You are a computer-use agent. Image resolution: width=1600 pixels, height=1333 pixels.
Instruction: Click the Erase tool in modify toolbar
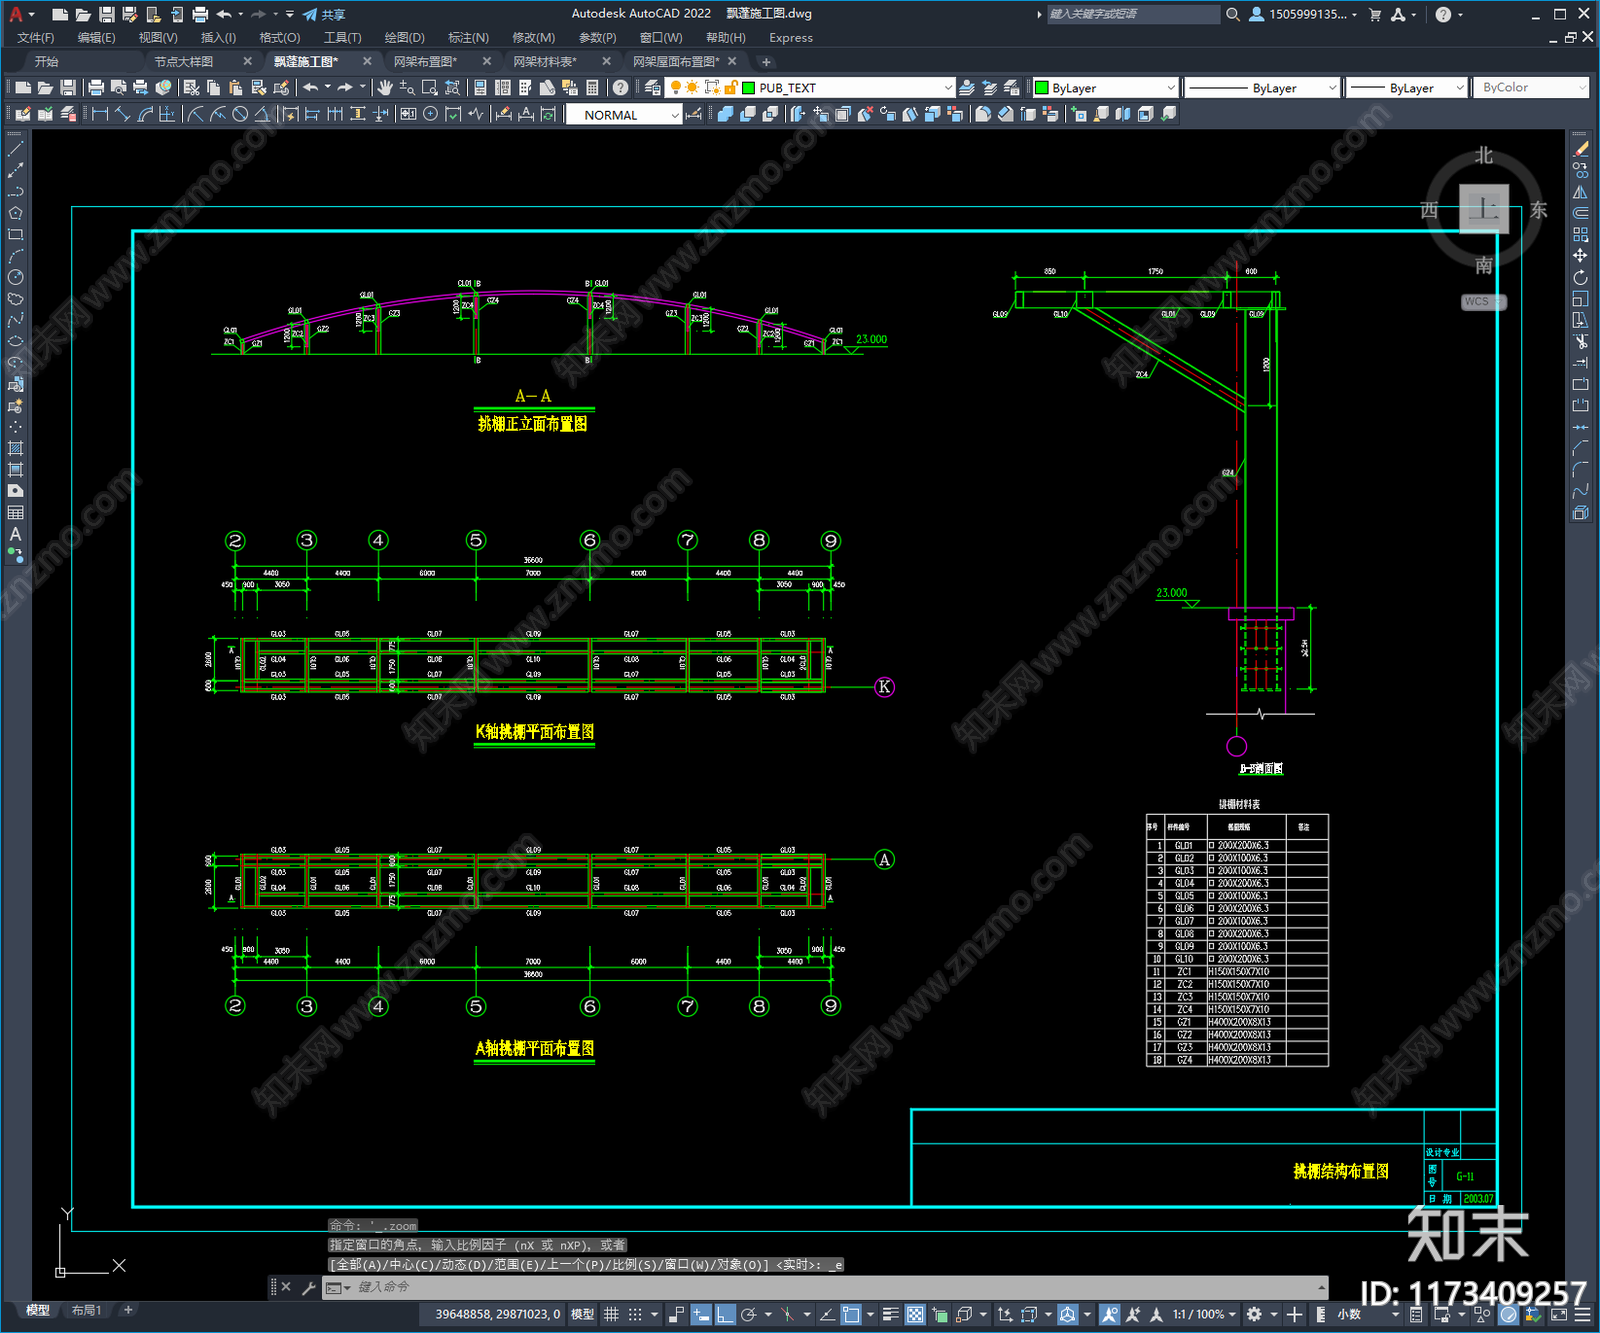(1581, 149)
